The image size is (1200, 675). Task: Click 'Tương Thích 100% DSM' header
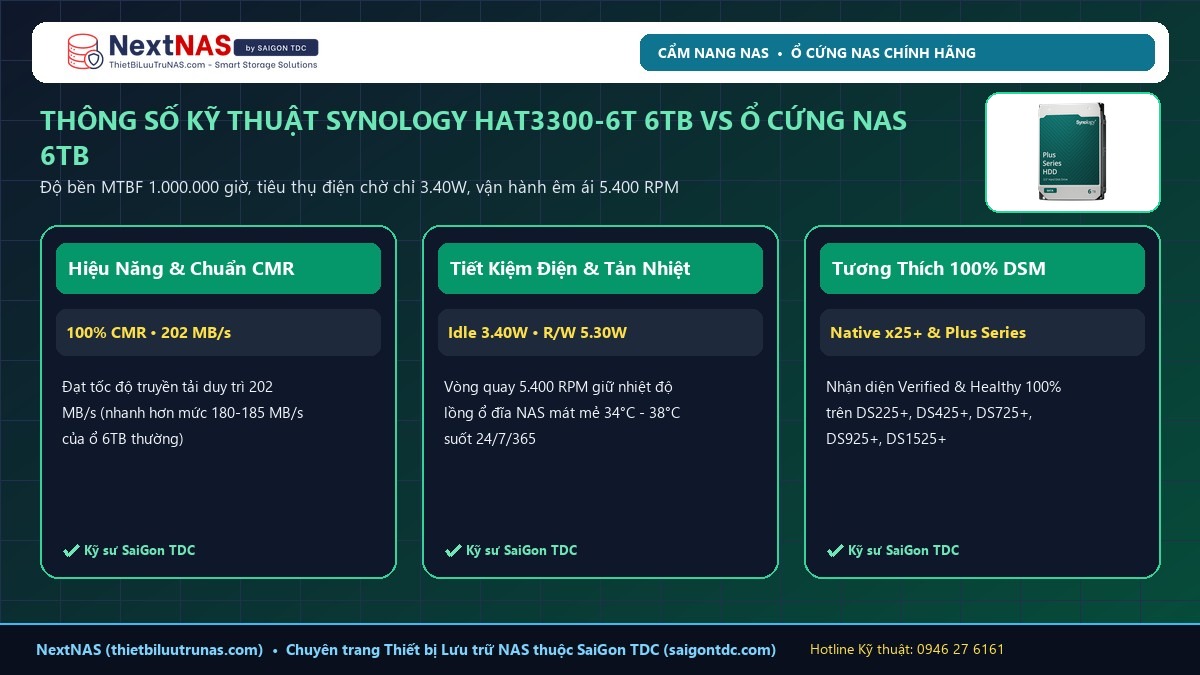pos(982,268)
